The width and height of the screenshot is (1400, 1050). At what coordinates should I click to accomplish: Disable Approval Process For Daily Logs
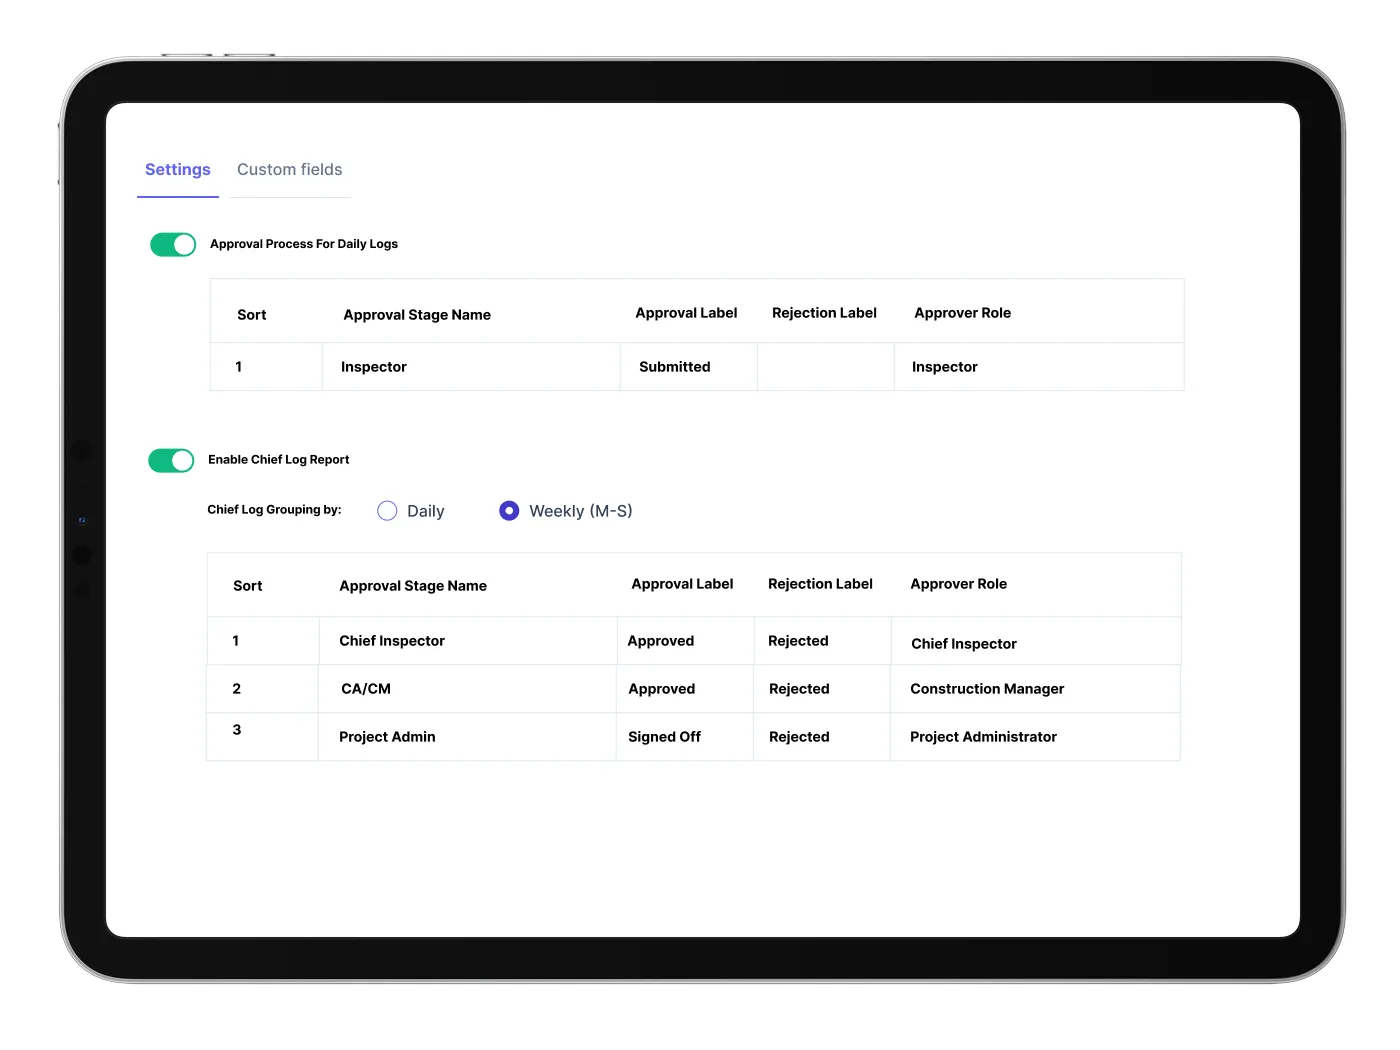point(172,244)
